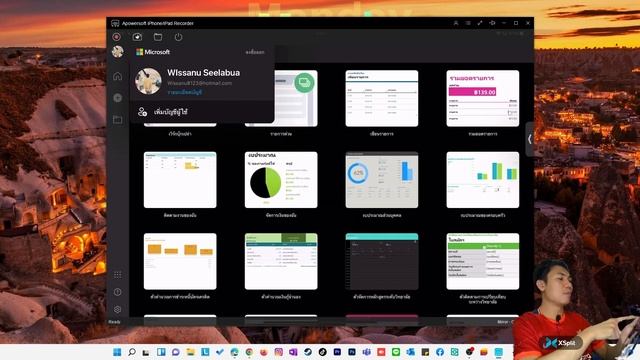Open the recordings folder in the toolbar
The height and width of the screenshot is (360, 640).
[158, 37]
